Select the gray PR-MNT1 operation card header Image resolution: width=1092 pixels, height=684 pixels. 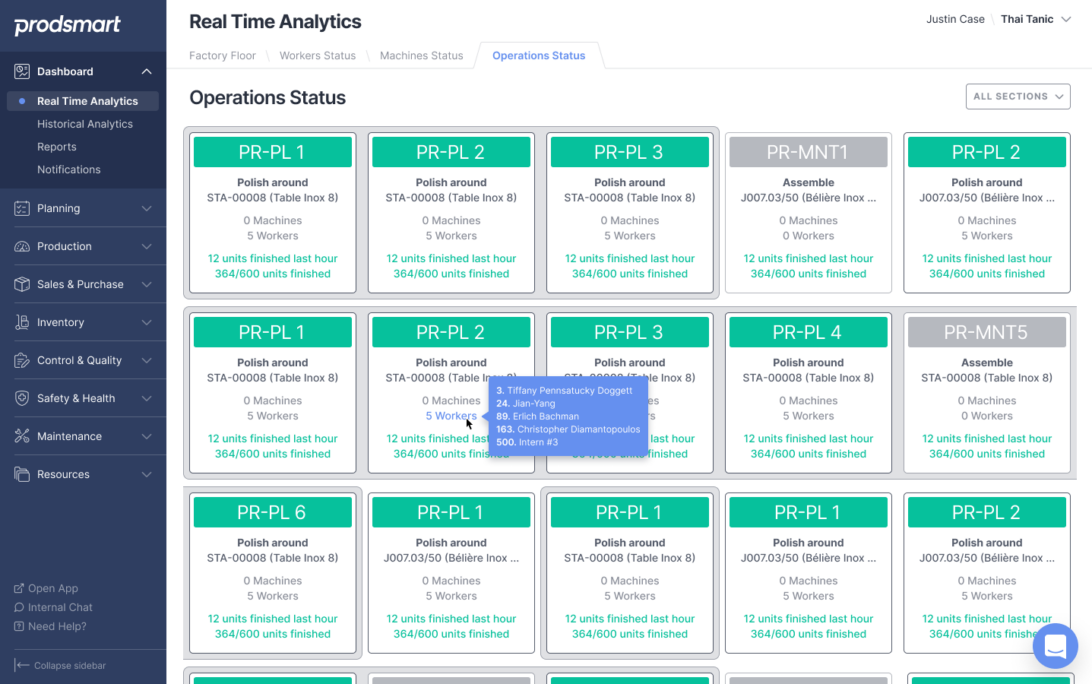coord(808,152)
